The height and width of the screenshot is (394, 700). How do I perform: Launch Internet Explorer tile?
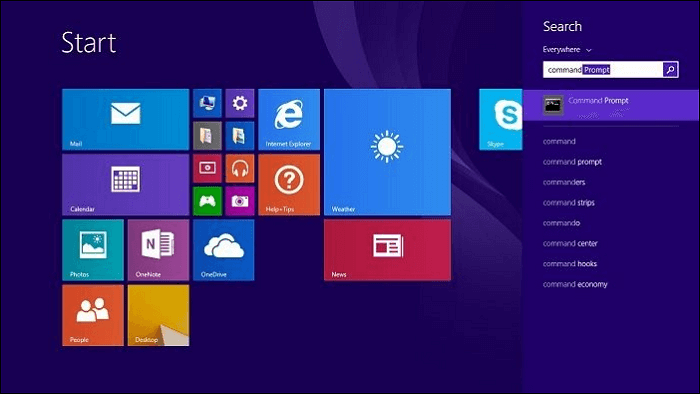[x=289, y=119]
